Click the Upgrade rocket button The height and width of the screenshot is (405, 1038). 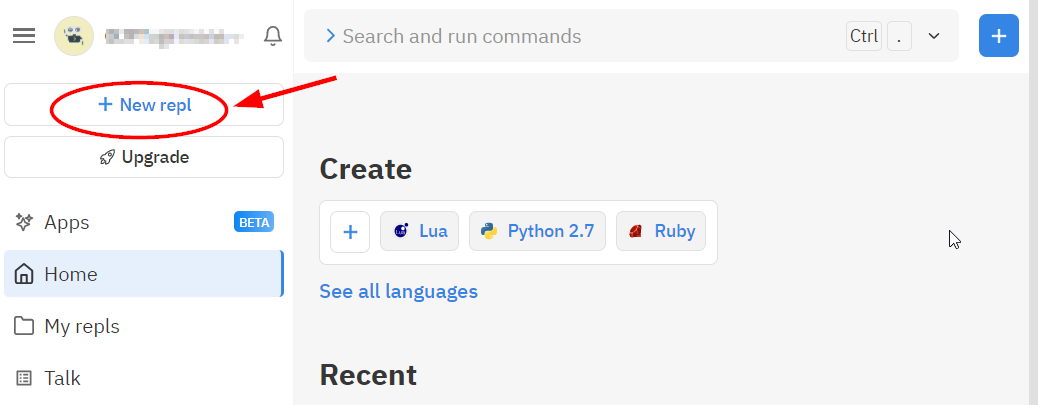tap(144, 157)
